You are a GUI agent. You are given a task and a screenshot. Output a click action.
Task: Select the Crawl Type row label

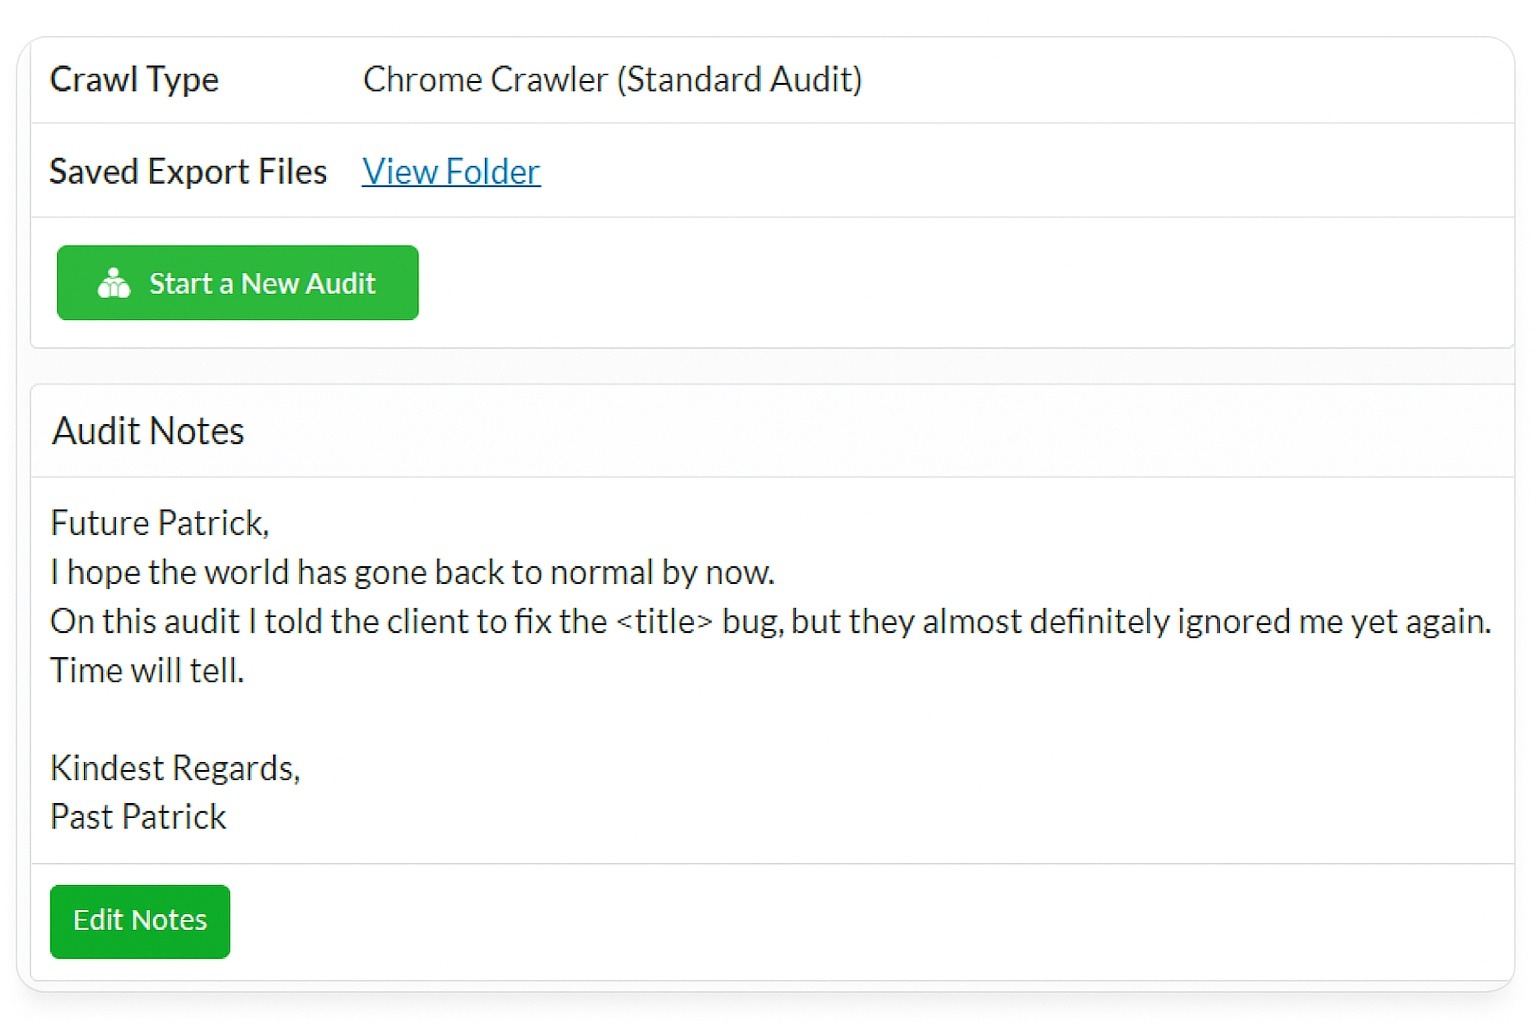click(x=134, y=80)
